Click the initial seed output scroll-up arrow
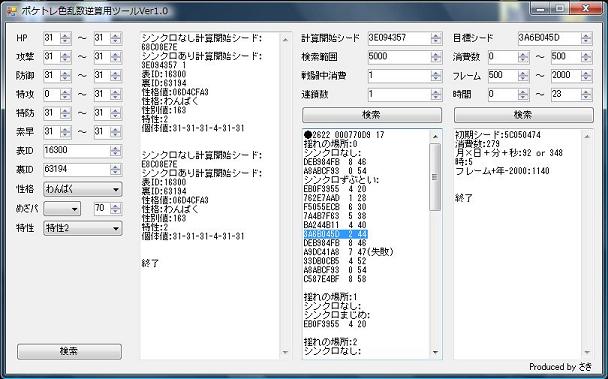This screenshot has width=608, height=379. pos(587,137)
